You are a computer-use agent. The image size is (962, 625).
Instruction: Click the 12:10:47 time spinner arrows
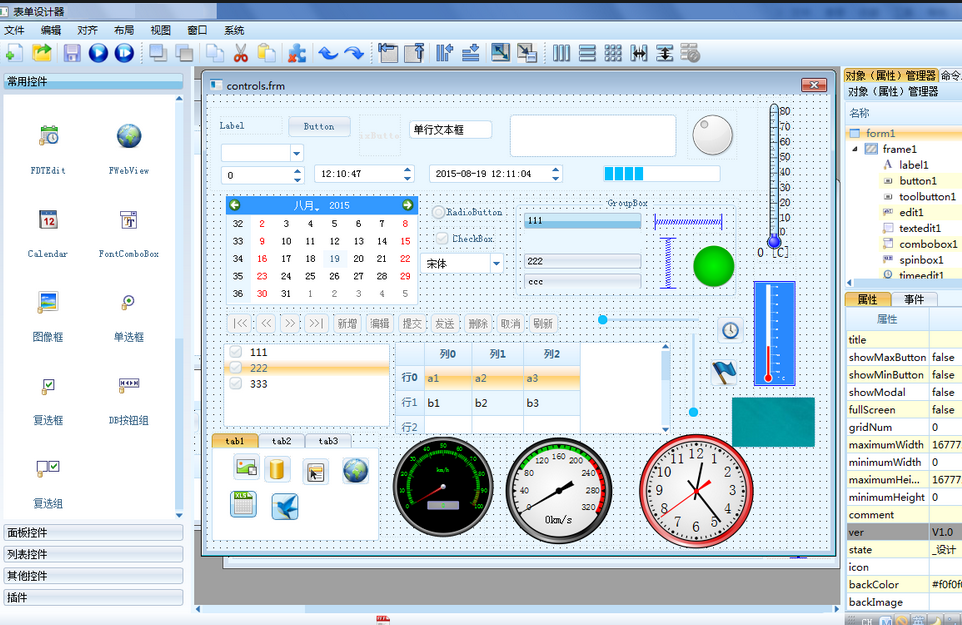(407, 174)
